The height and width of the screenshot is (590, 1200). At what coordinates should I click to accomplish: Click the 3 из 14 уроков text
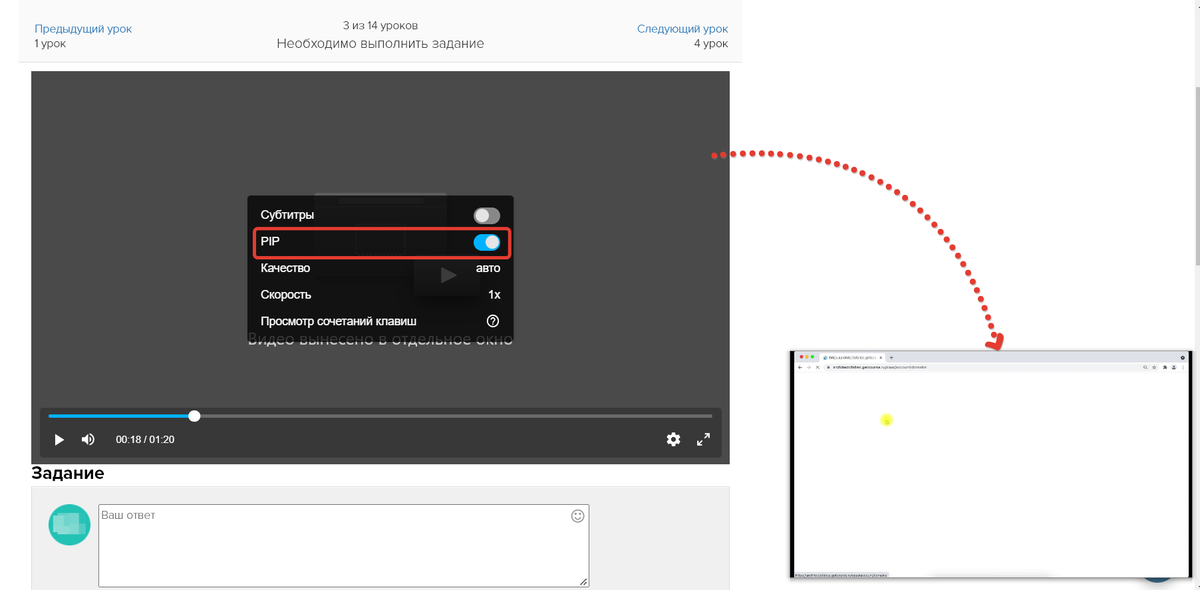(x=380, y=25)
